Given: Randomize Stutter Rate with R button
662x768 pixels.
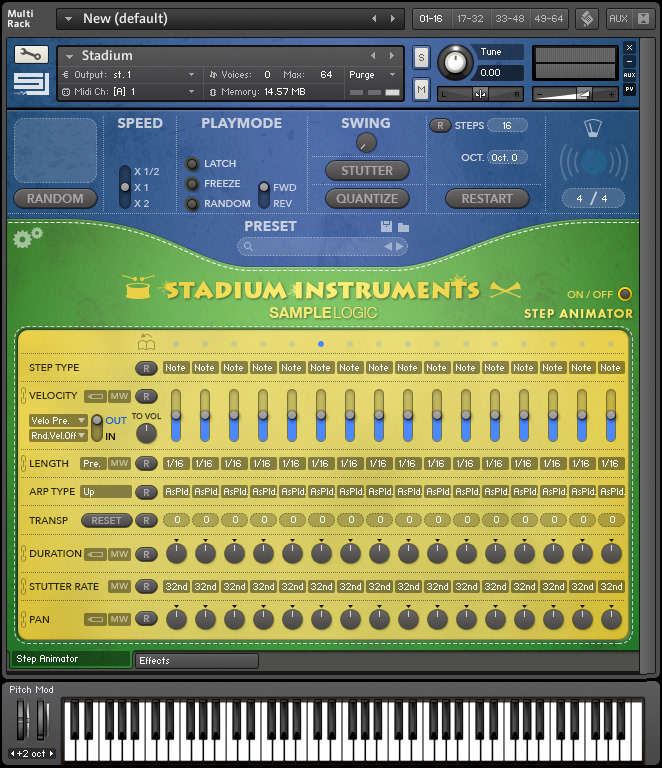Looking at the screenshot, I should pos(146,586).
